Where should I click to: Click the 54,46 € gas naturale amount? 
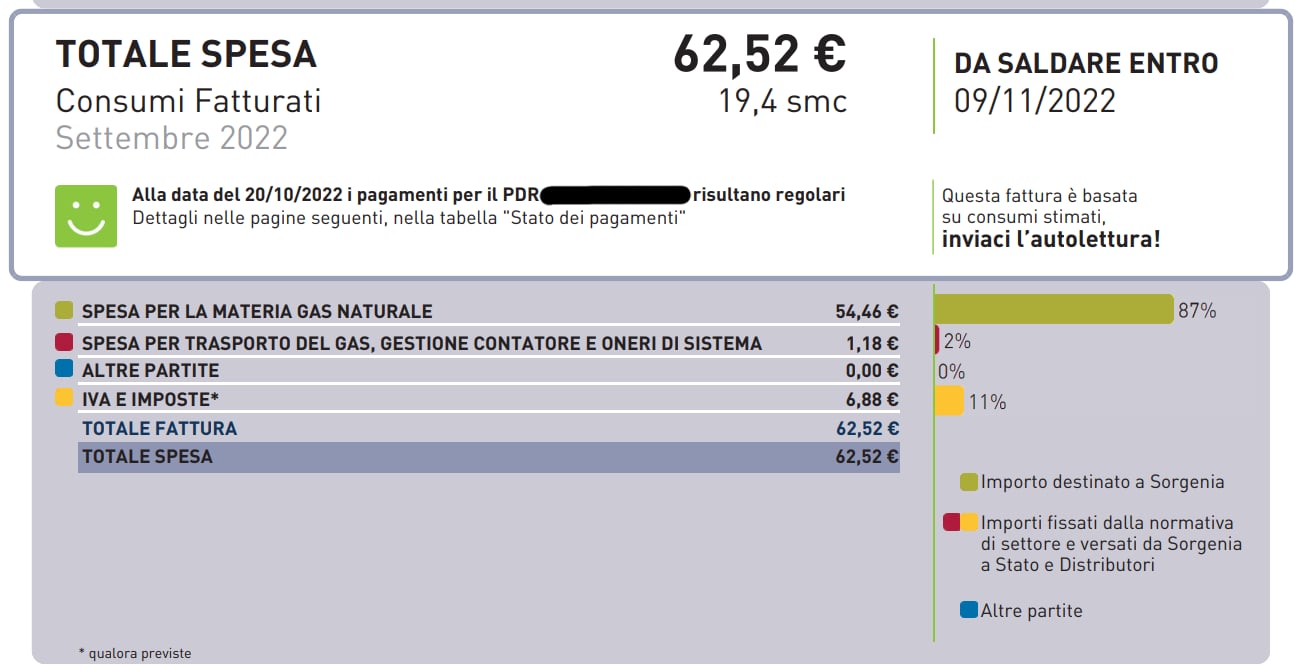(866, 311)
